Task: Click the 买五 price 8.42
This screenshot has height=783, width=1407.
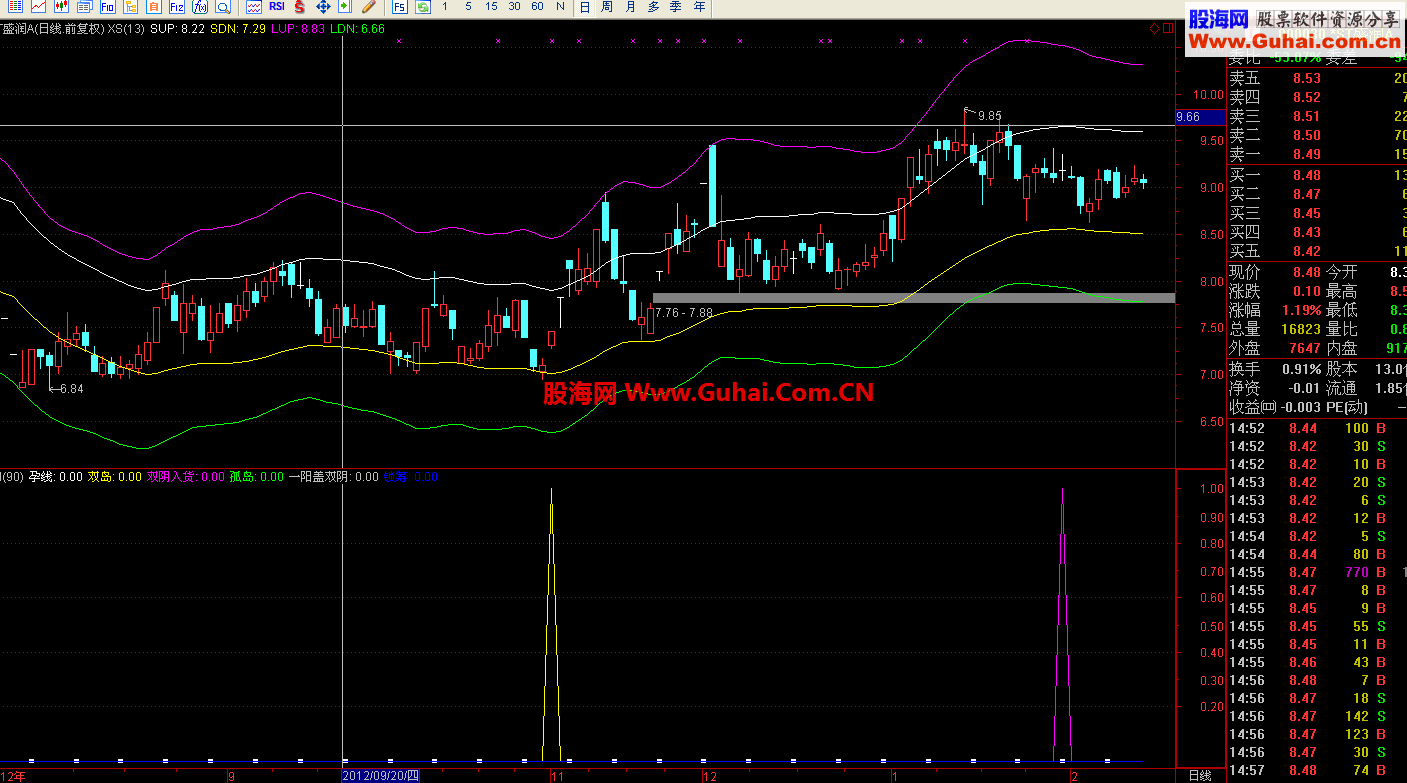Action: point(1306,252)
